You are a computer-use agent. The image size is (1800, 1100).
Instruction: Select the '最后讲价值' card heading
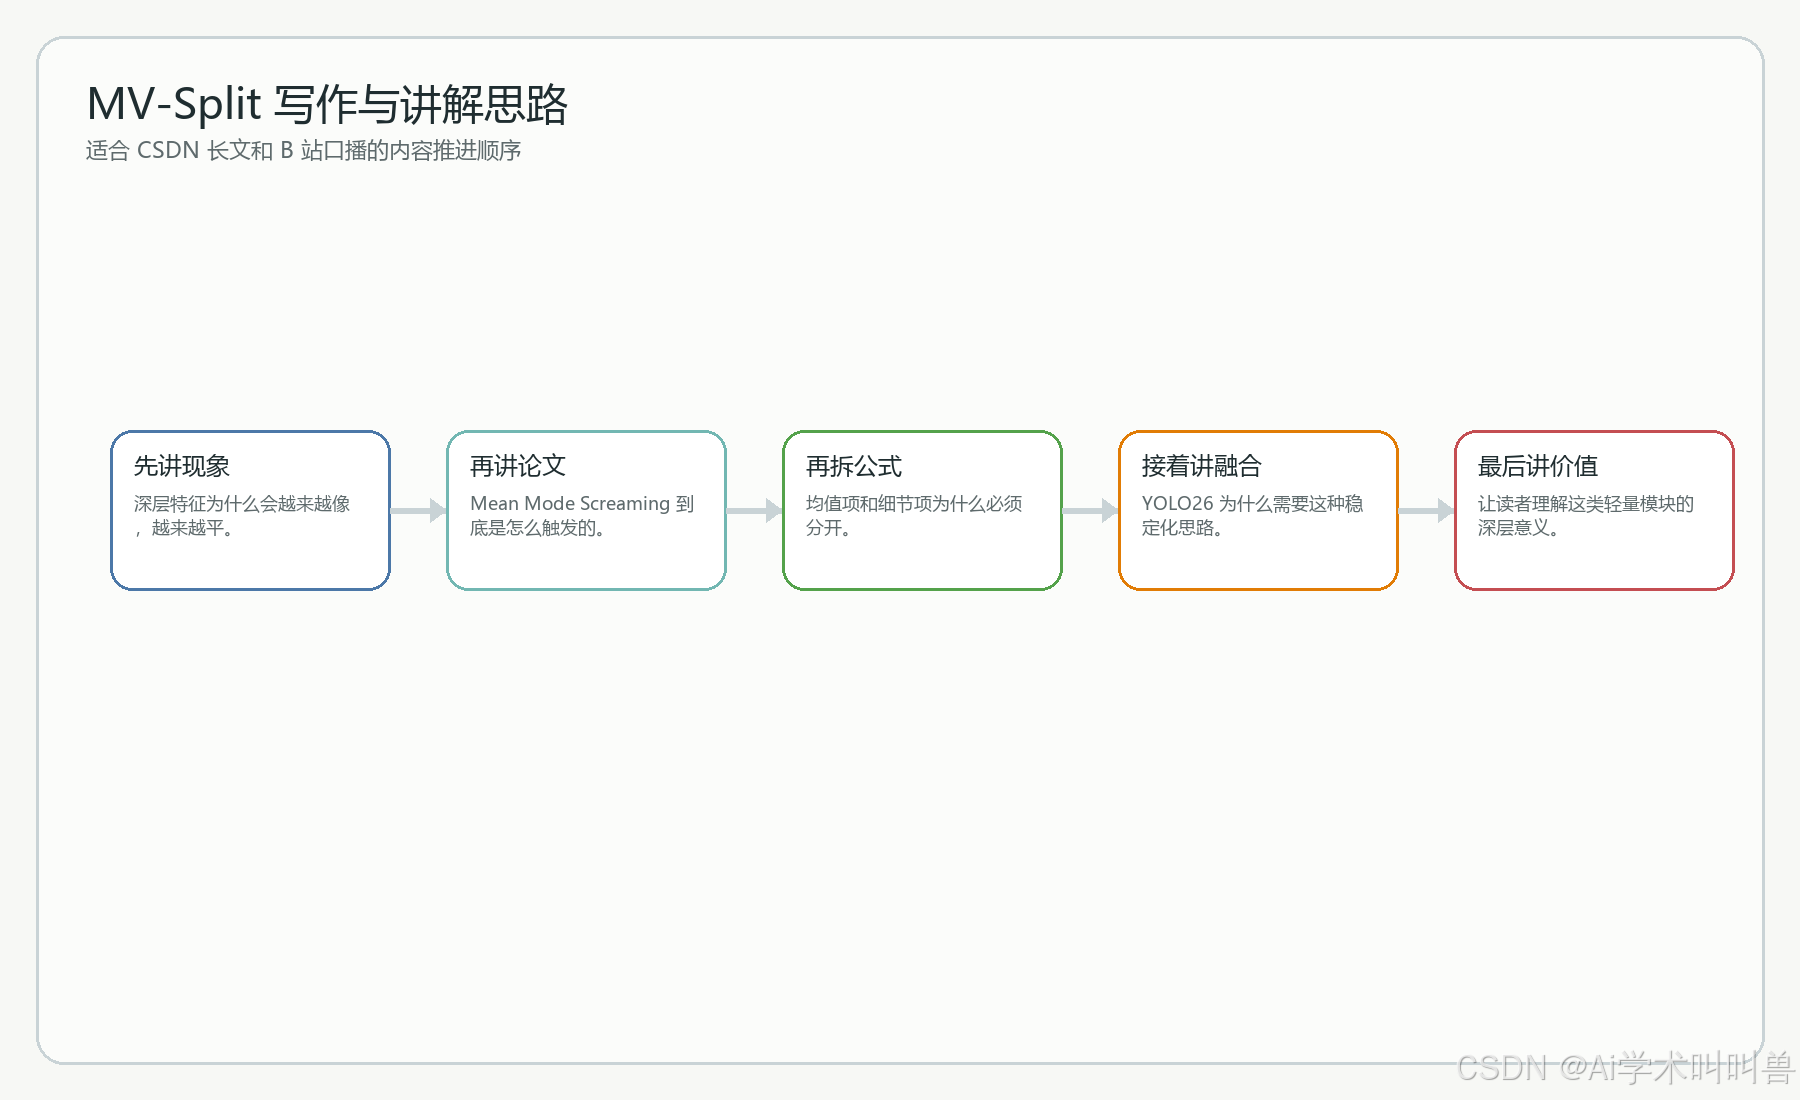(1538, 466)
